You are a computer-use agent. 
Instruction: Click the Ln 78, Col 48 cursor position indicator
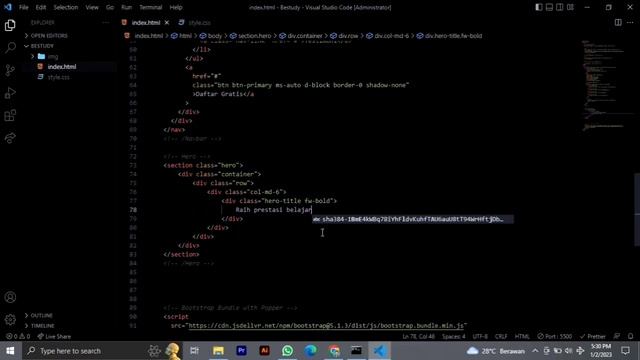418,336
